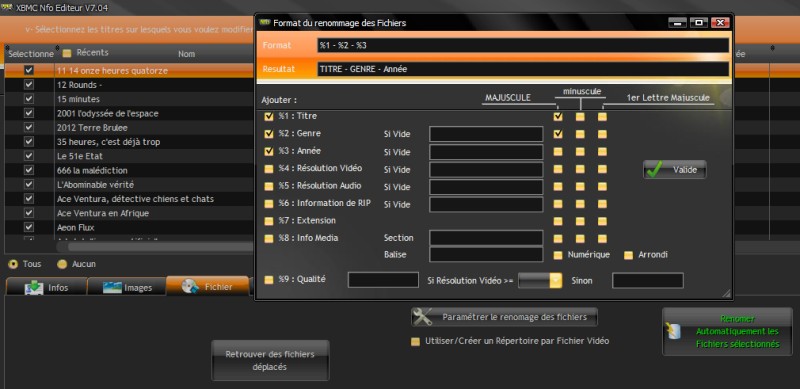This screenshot has height=389, width=800.
Task: Enable the %4 : Résolution Vidéo checkbox
Action: coord(268,168)
